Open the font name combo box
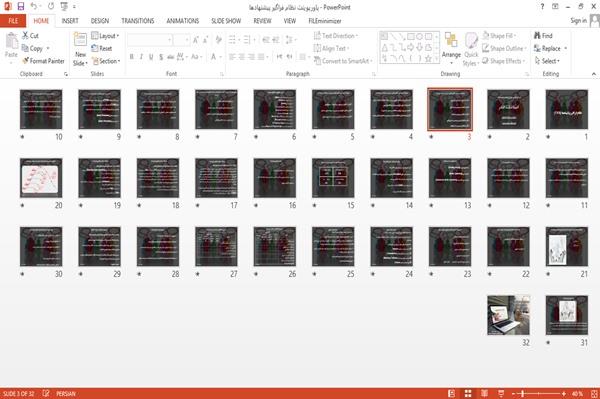600x399 pixels. pyautogui.click(x=150, y=40)
